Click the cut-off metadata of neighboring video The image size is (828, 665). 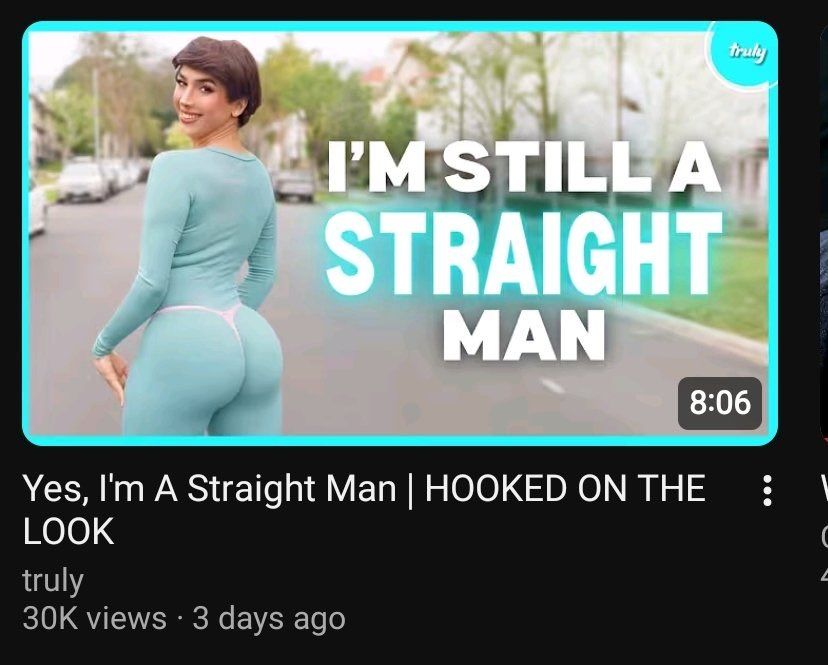824,555
